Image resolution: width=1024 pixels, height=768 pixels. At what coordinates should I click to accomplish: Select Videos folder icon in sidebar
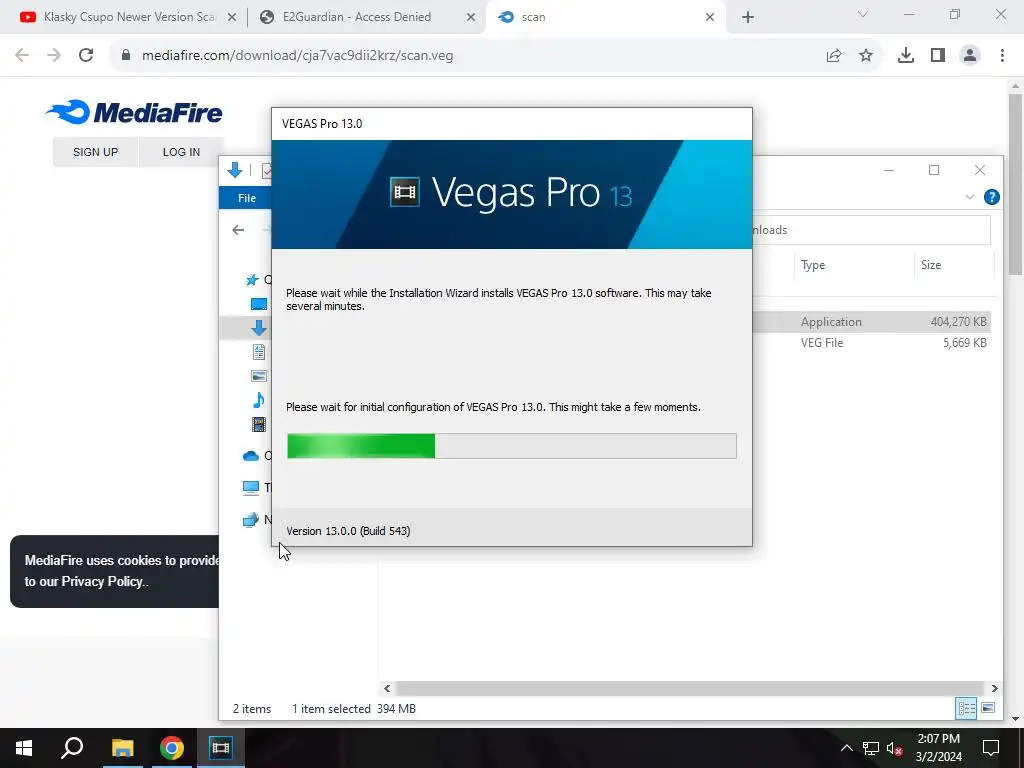259,424
